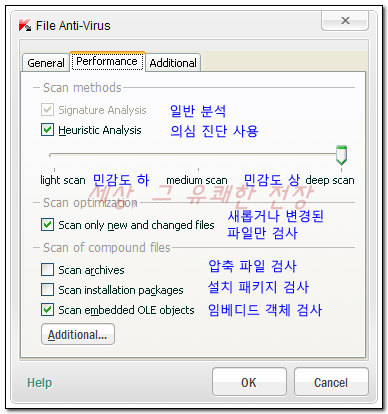
Task: Select the Performance tab
Action: [107, 61]
